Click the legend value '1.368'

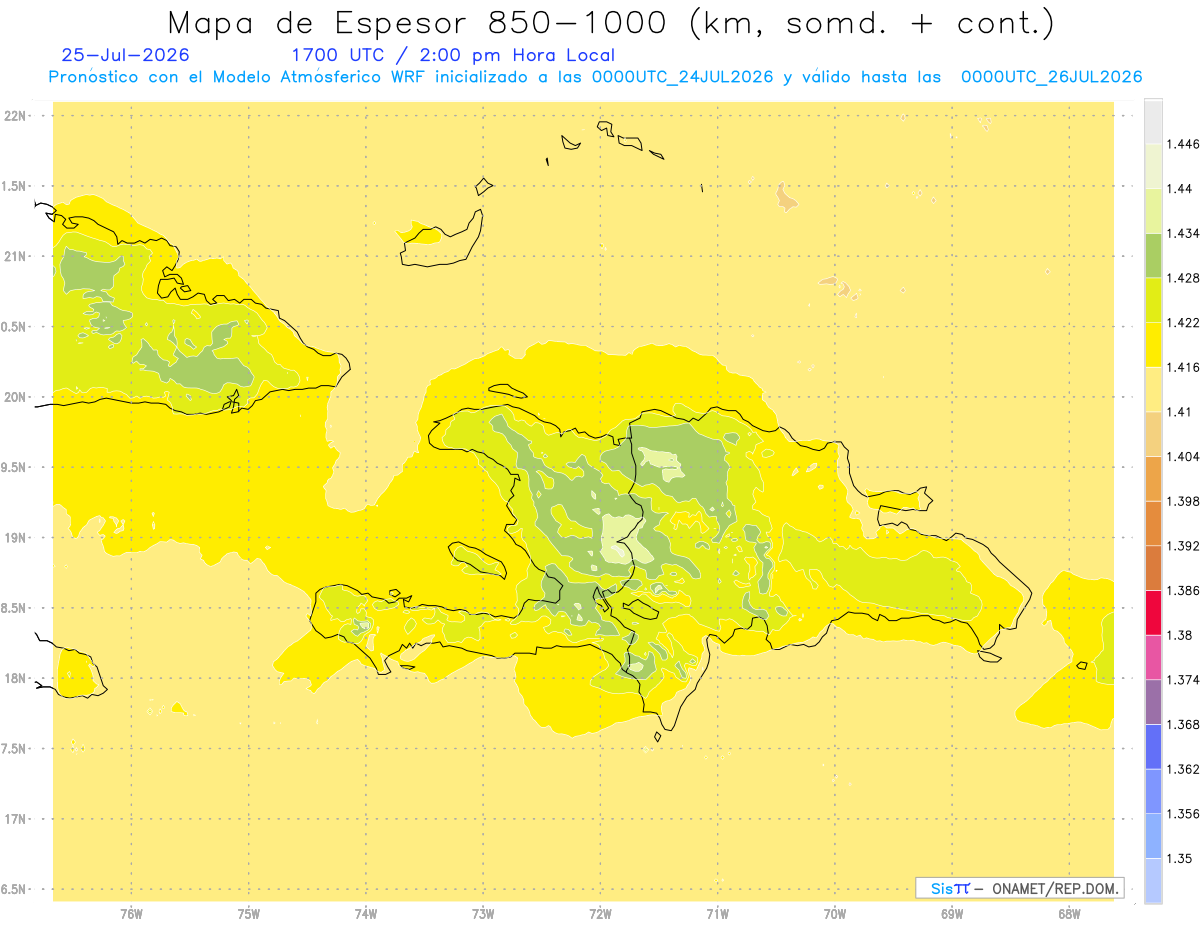tap(1183, 725)
